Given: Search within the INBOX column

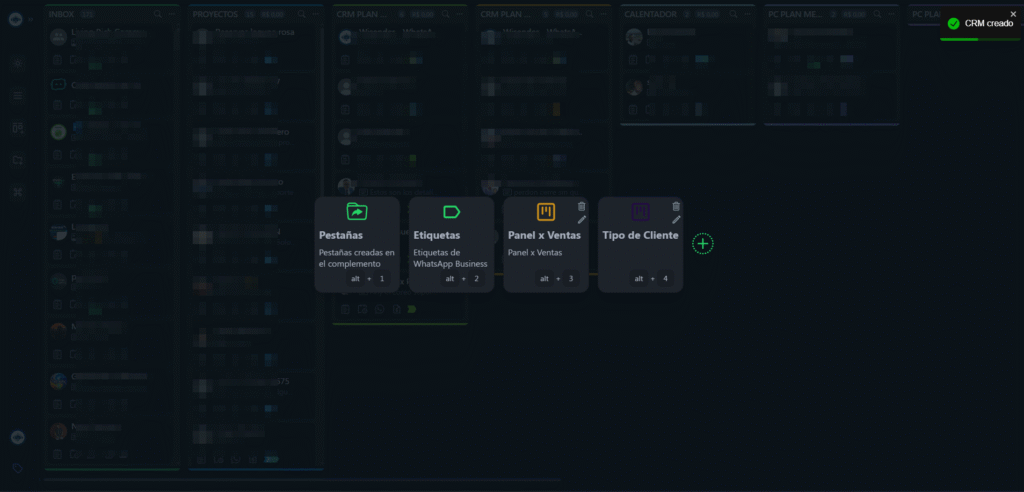Looking at the screenshot, I should (158, 15).
